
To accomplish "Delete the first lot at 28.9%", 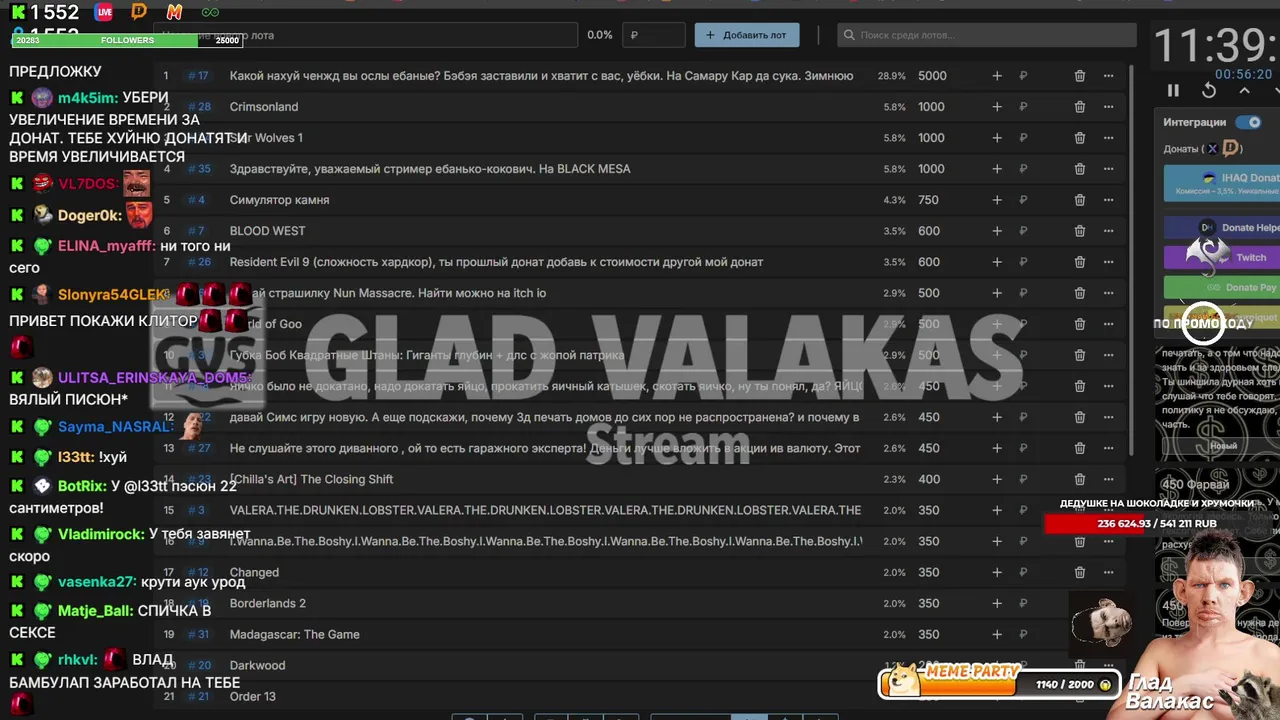I will [x=1080, y=76].
